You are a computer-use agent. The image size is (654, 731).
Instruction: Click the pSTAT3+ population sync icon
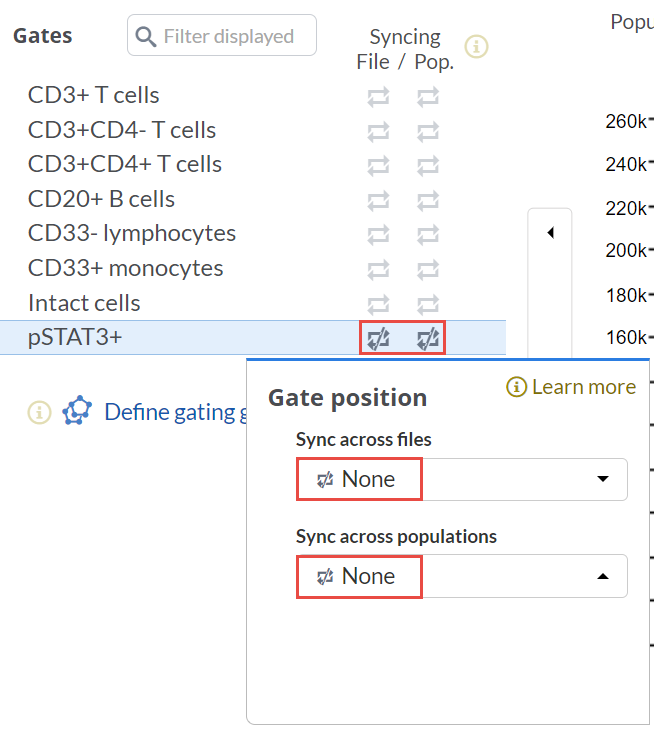pyautogui.click(x=428, y=339)
